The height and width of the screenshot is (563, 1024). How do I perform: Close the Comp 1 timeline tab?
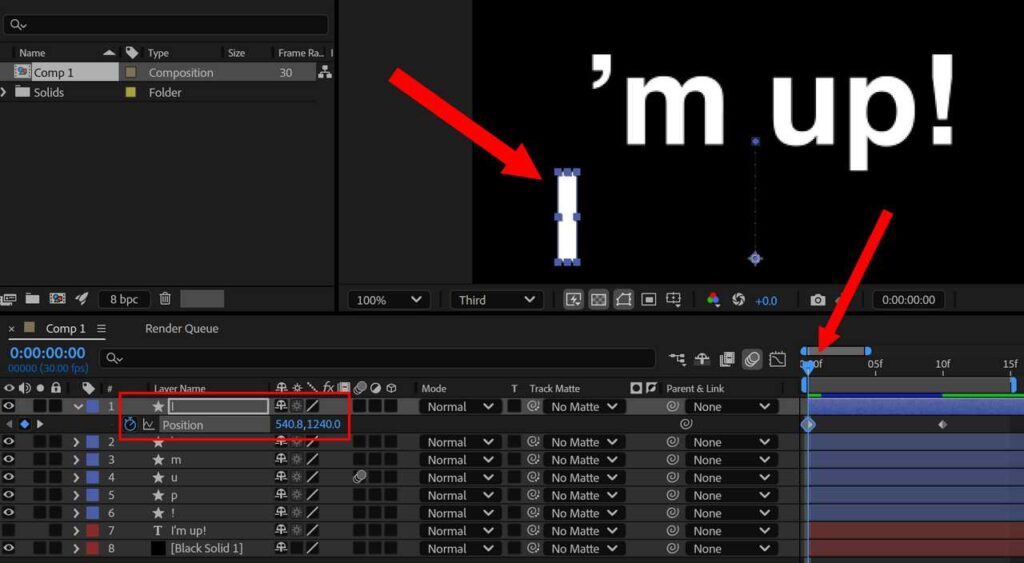[x=12, y=329]
